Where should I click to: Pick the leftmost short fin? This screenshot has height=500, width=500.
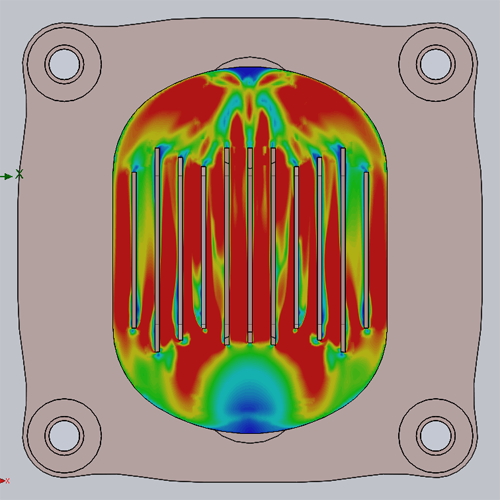(x=134, y=250)
